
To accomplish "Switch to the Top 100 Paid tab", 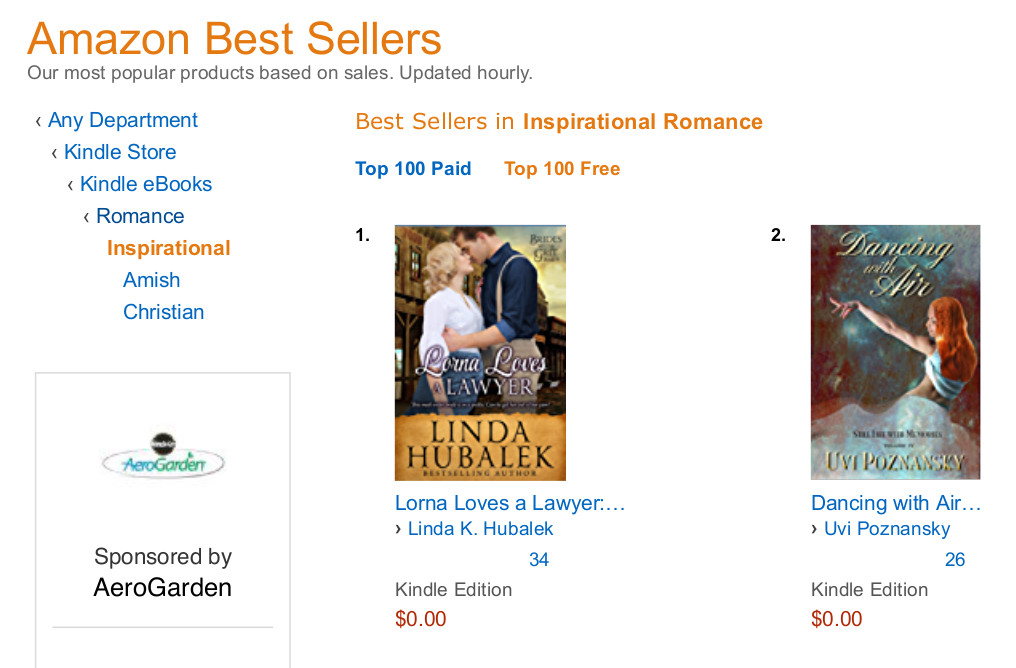I will pyautogui.click(x=413, y=169).
